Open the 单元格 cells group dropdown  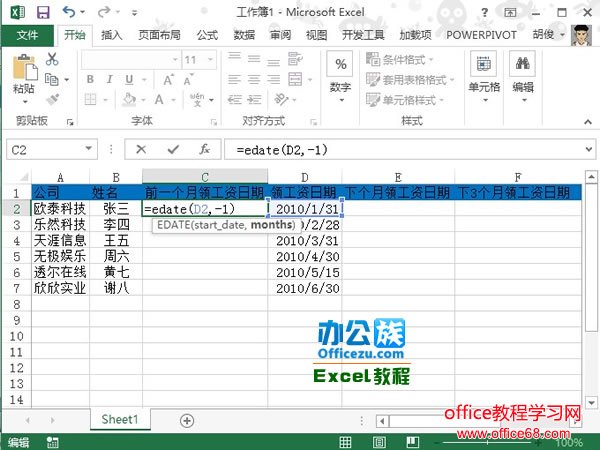[x=484, y=78]
